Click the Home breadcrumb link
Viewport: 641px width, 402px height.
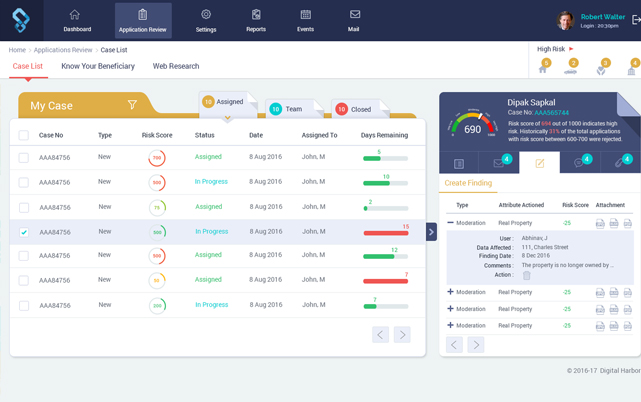17,50
